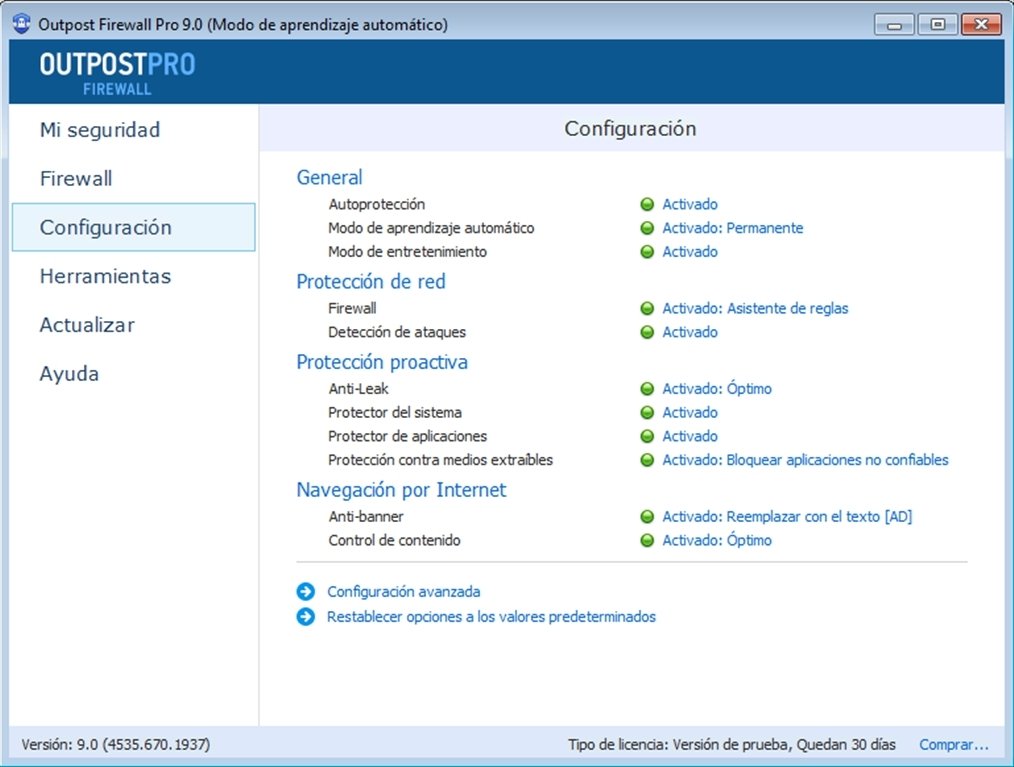This screenshot has height=767, width=1014.
Task: Click the green dot for Anti-Leak
Action: pyautogui.click(x=647, y=389)
